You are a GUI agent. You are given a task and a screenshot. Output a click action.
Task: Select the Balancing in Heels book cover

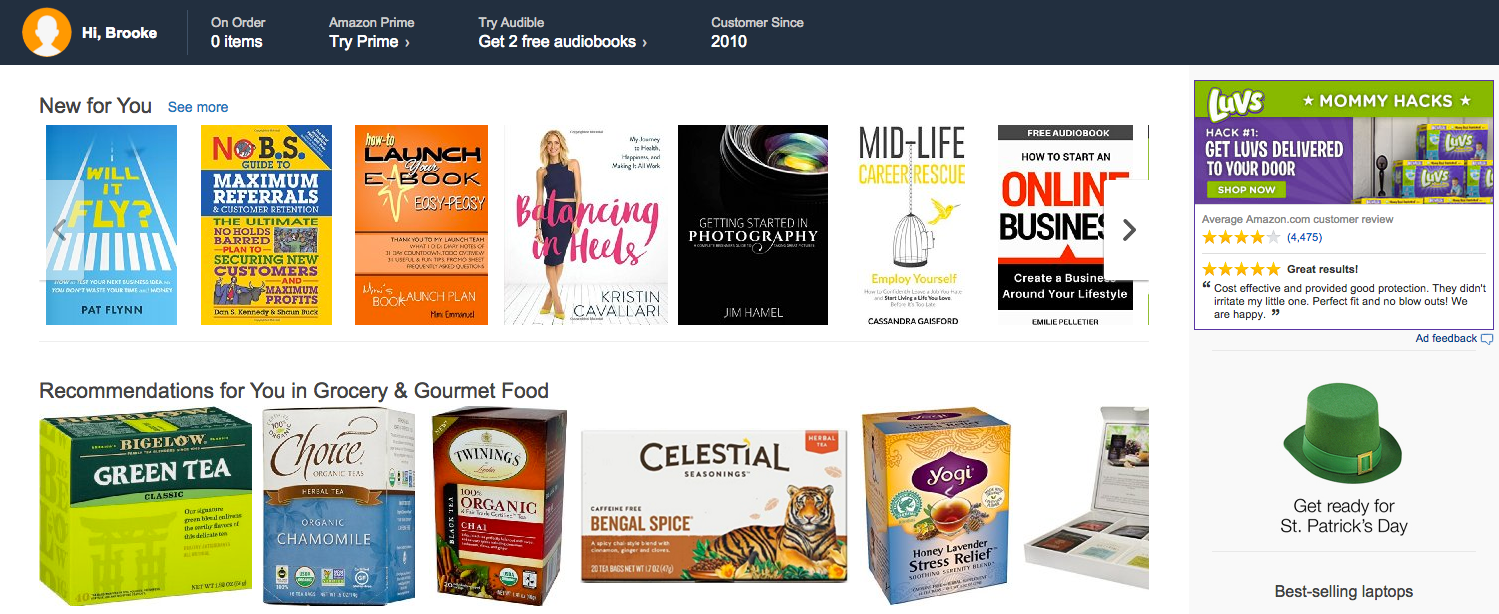click(x=586, y=225)
